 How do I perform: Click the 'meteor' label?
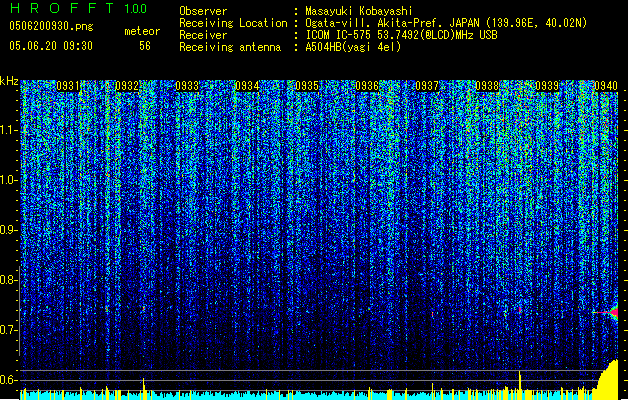pos(142,31)
